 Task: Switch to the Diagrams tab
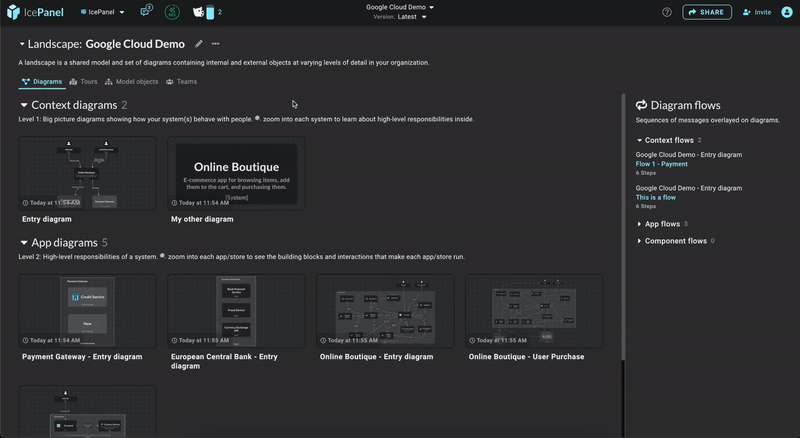(42, 82)
